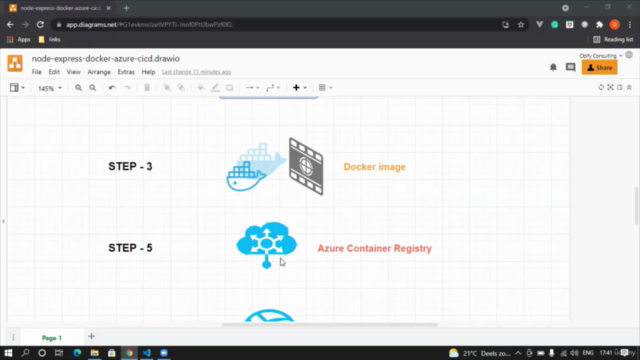Undo the last change
The image size is (640, 360).
[x=112, y=88]
